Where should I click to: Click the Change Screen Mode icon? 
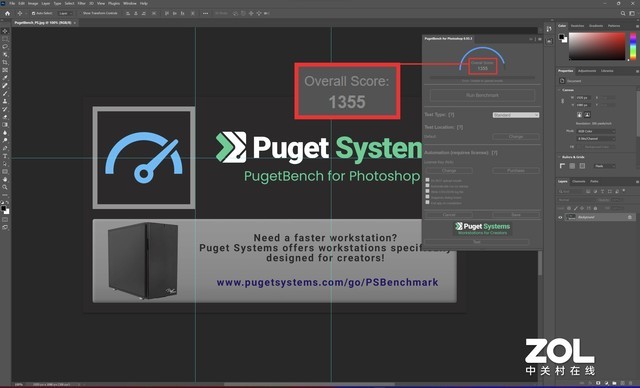[5, 227]
